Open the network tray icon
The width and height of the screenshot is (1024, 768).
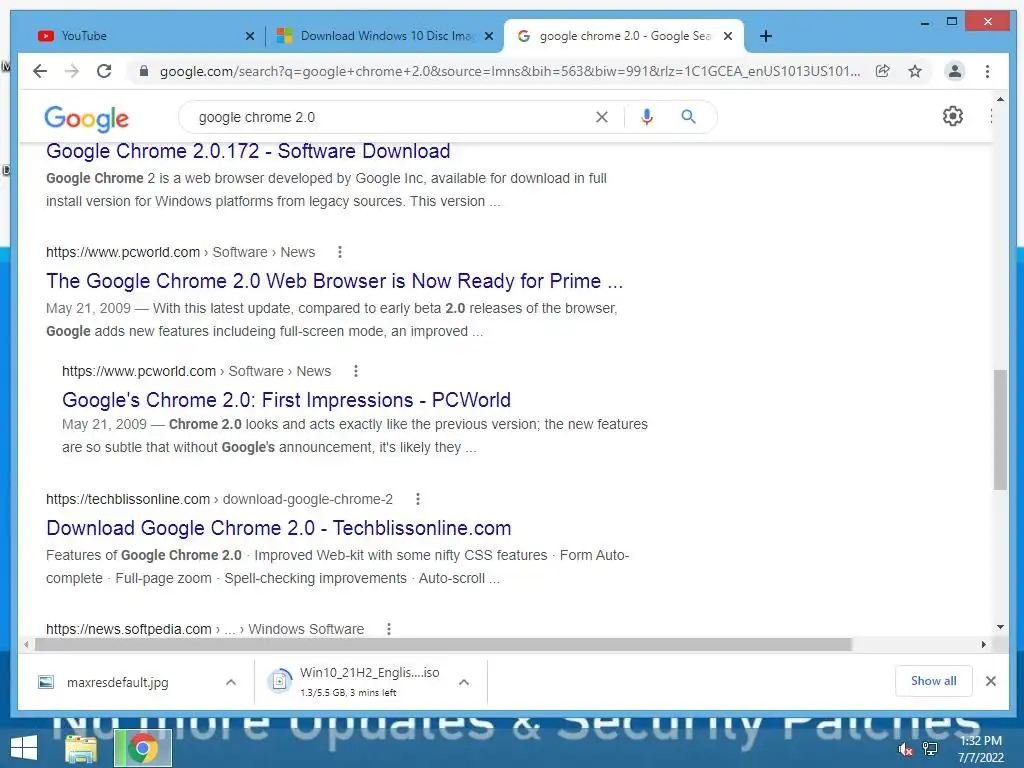930,749
